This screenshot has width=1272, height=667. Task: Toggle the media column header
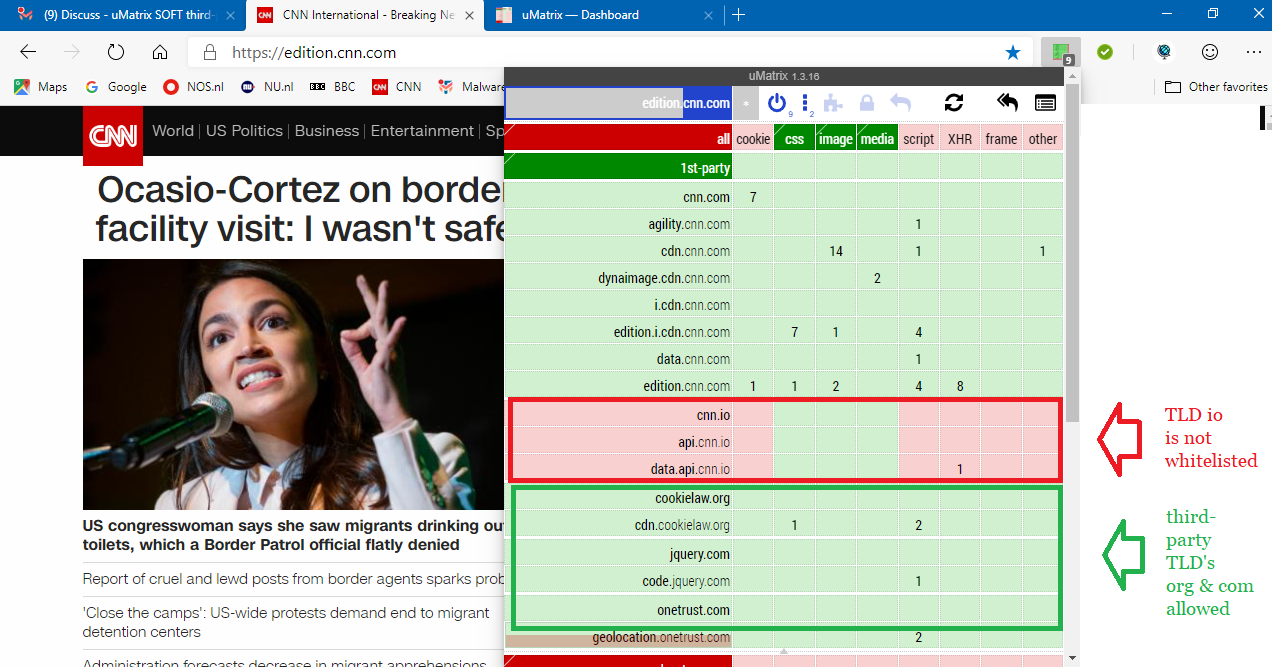tap(877, 139)
